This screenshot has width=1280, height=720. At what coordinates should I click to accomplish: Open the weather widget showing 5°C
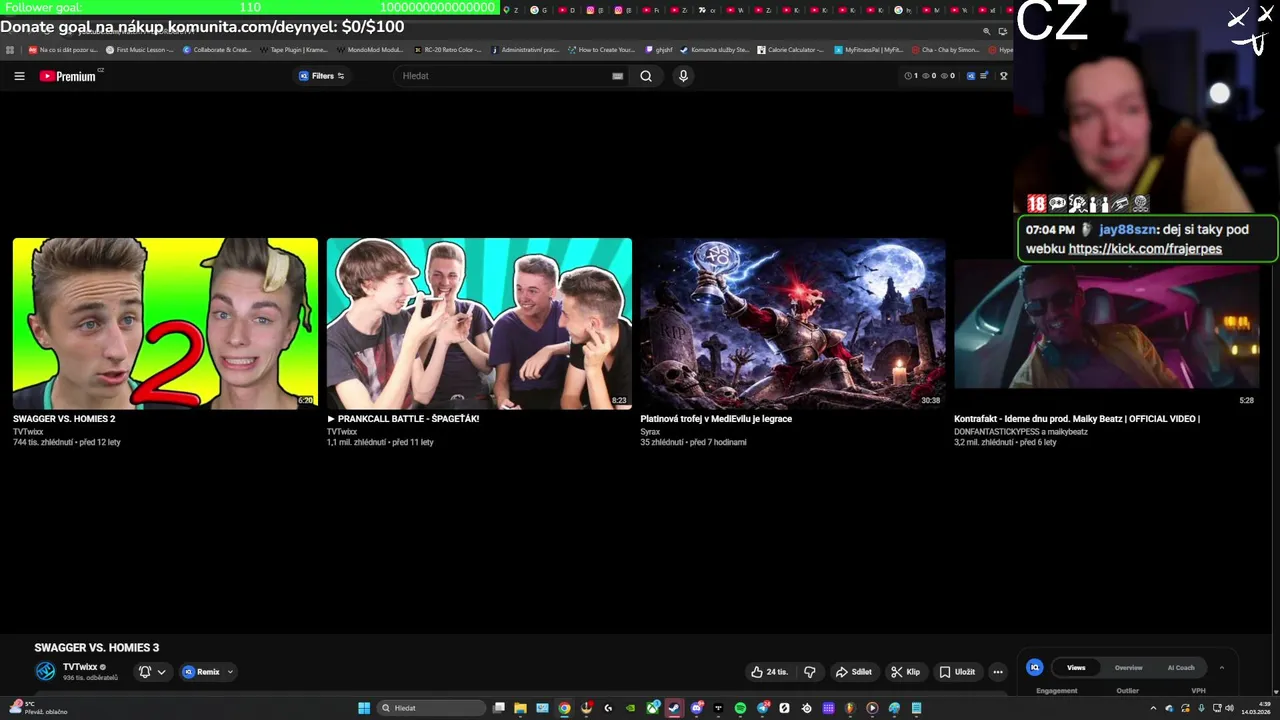(x=37, y=708)
